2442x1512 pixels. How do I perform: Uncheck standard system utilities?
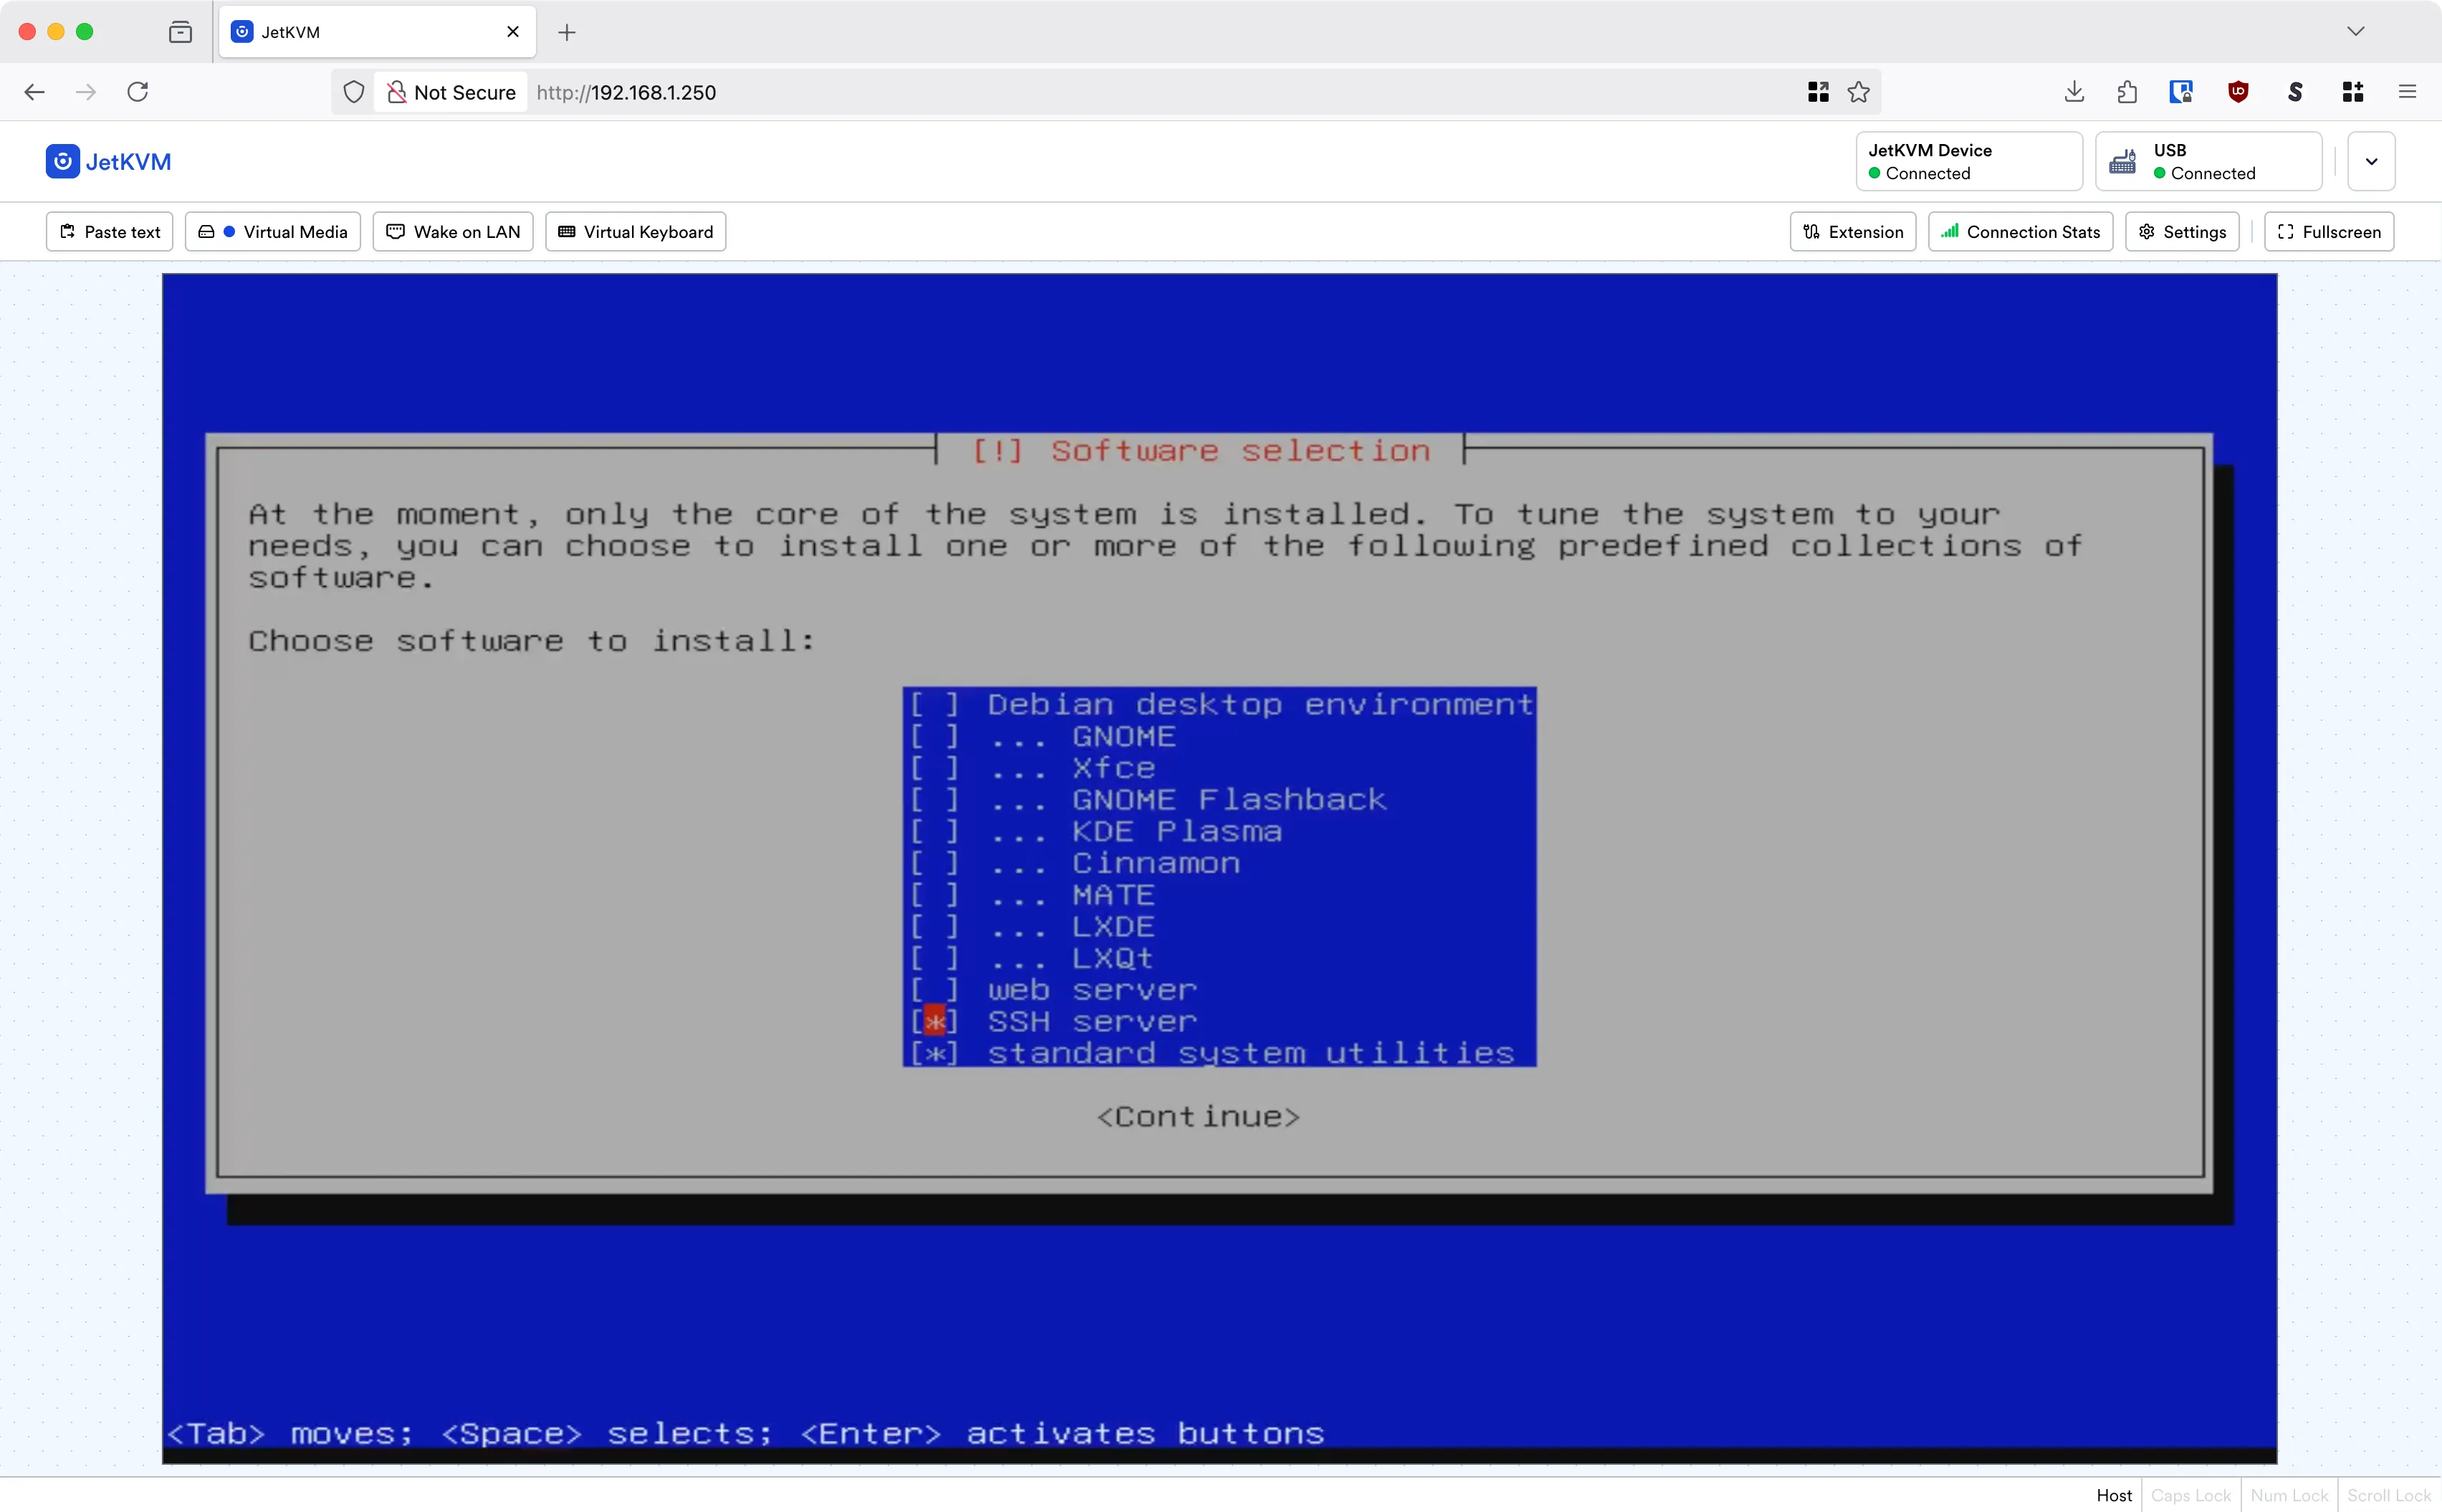(x=934, y=1052)
